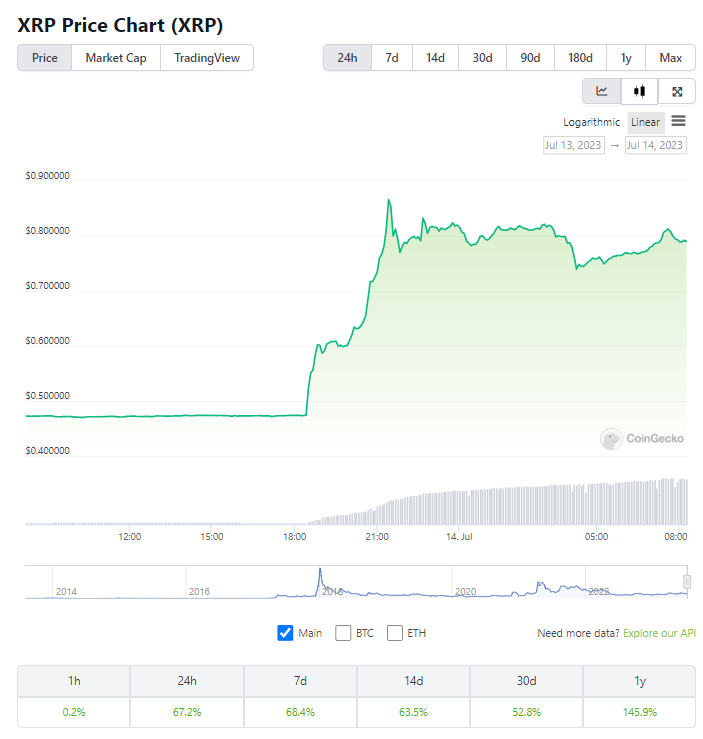Show the Max time range
This screenshot has height=739, width=703.
pos(671,58)
